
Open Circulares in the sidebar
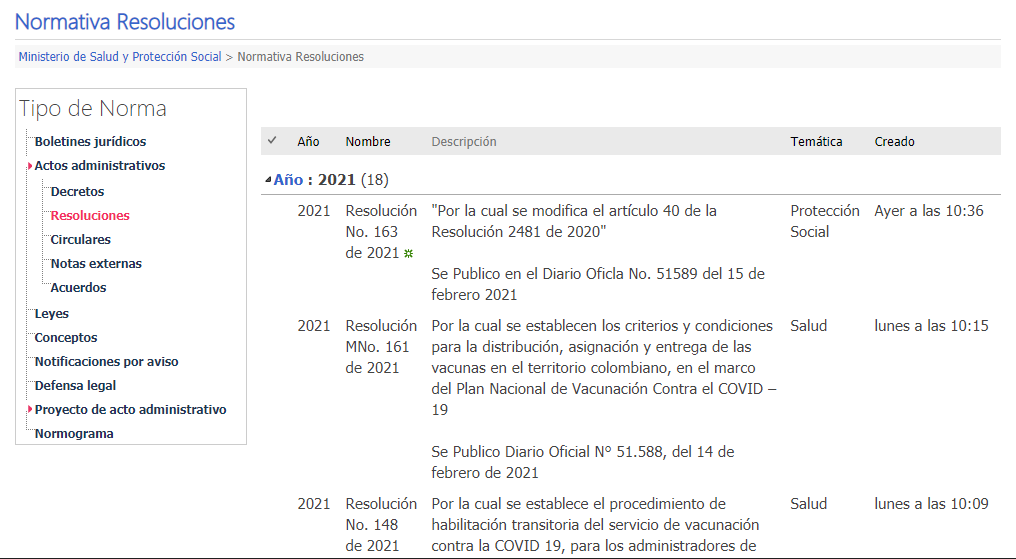[x=80, y=240]
